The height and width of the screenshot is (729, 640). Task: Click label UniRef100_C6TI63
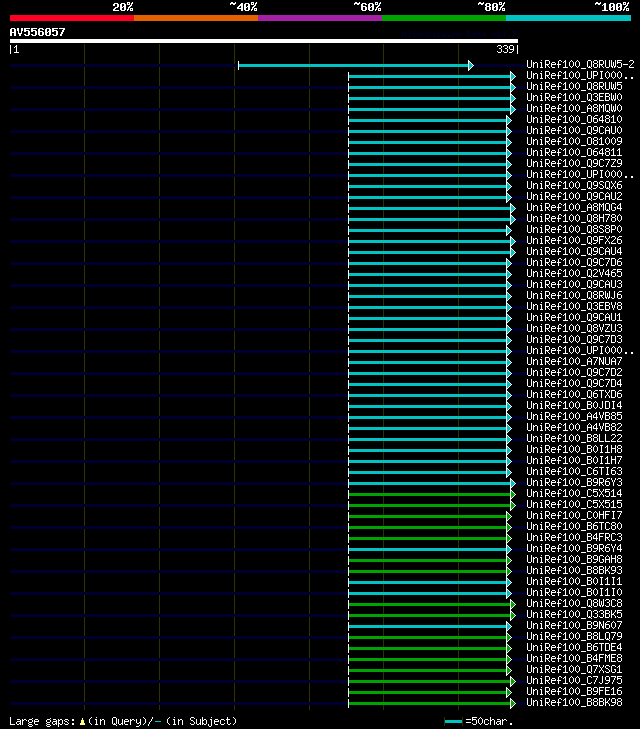click(x=574, y=471)
